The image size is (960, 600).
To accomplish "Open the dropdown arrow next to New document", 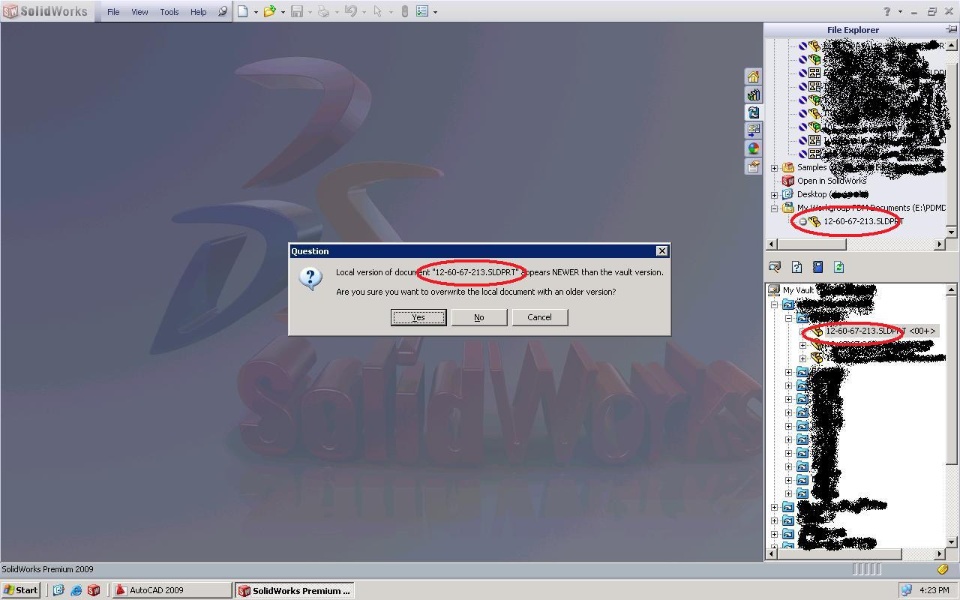I will (x=256, y=12).
